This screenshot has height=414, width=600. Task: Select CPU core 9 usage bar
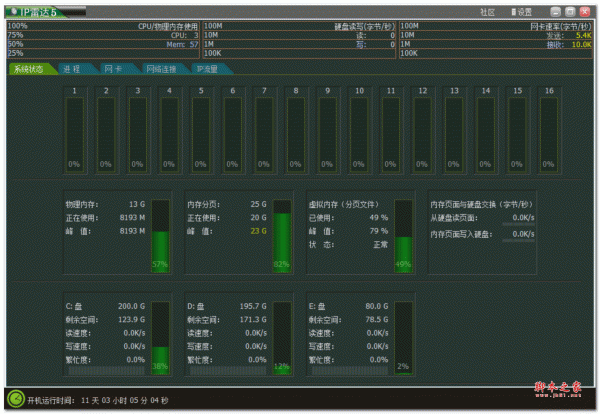pyautogui.click(x=328, y=134)
